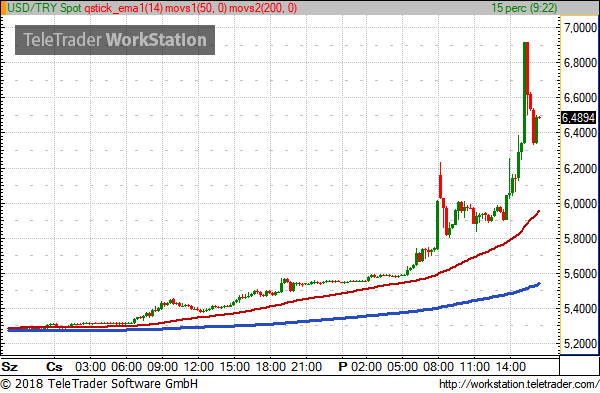Click the Sz day marker on time axis
The image size is (600, 393).
click(x=10, y=367)
